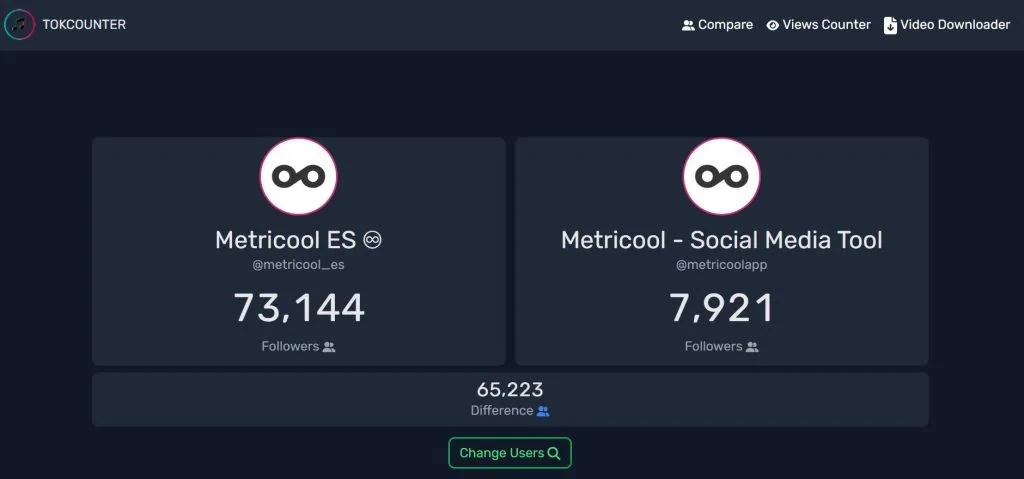Open the Views Counter page
The height and width of the screenshot is (479, 1024).
pos(826,25)
